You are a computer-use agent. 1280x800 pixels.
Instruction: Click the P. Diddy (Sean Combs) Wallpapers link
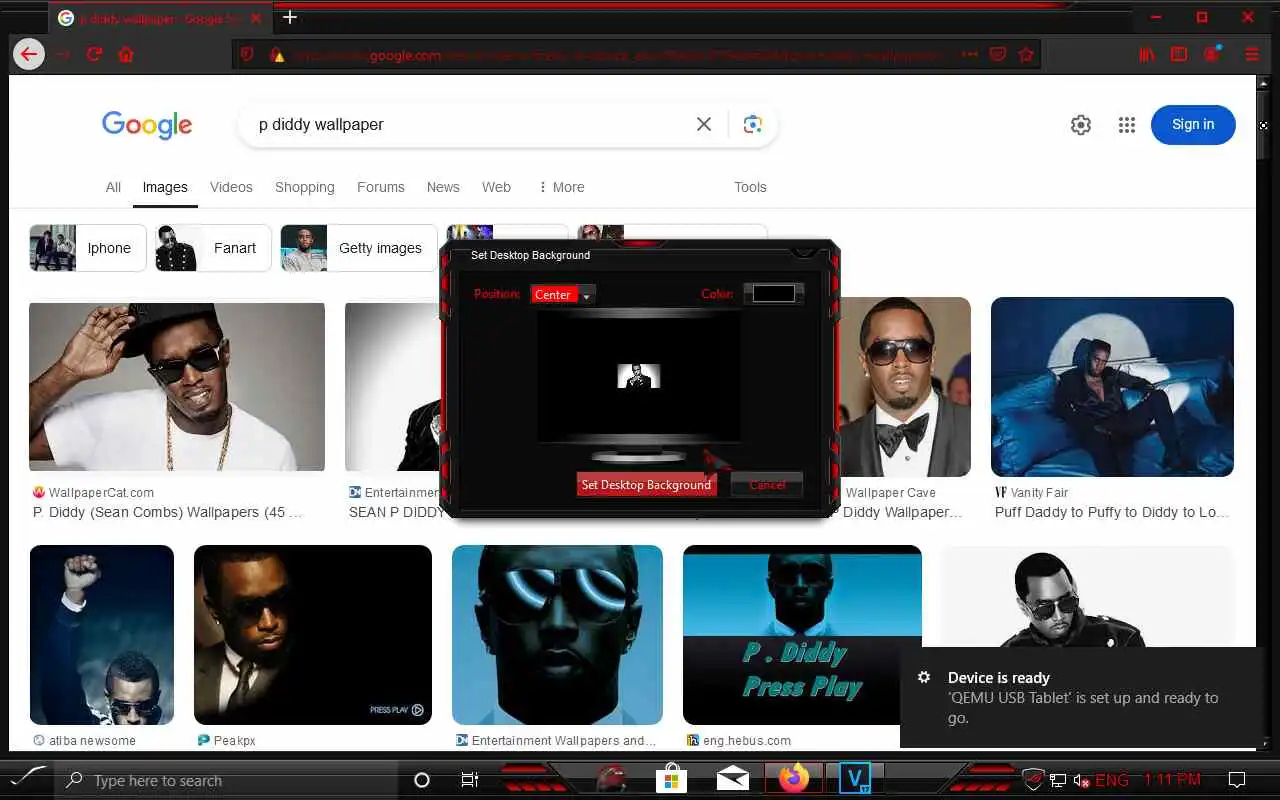point(167,512)
